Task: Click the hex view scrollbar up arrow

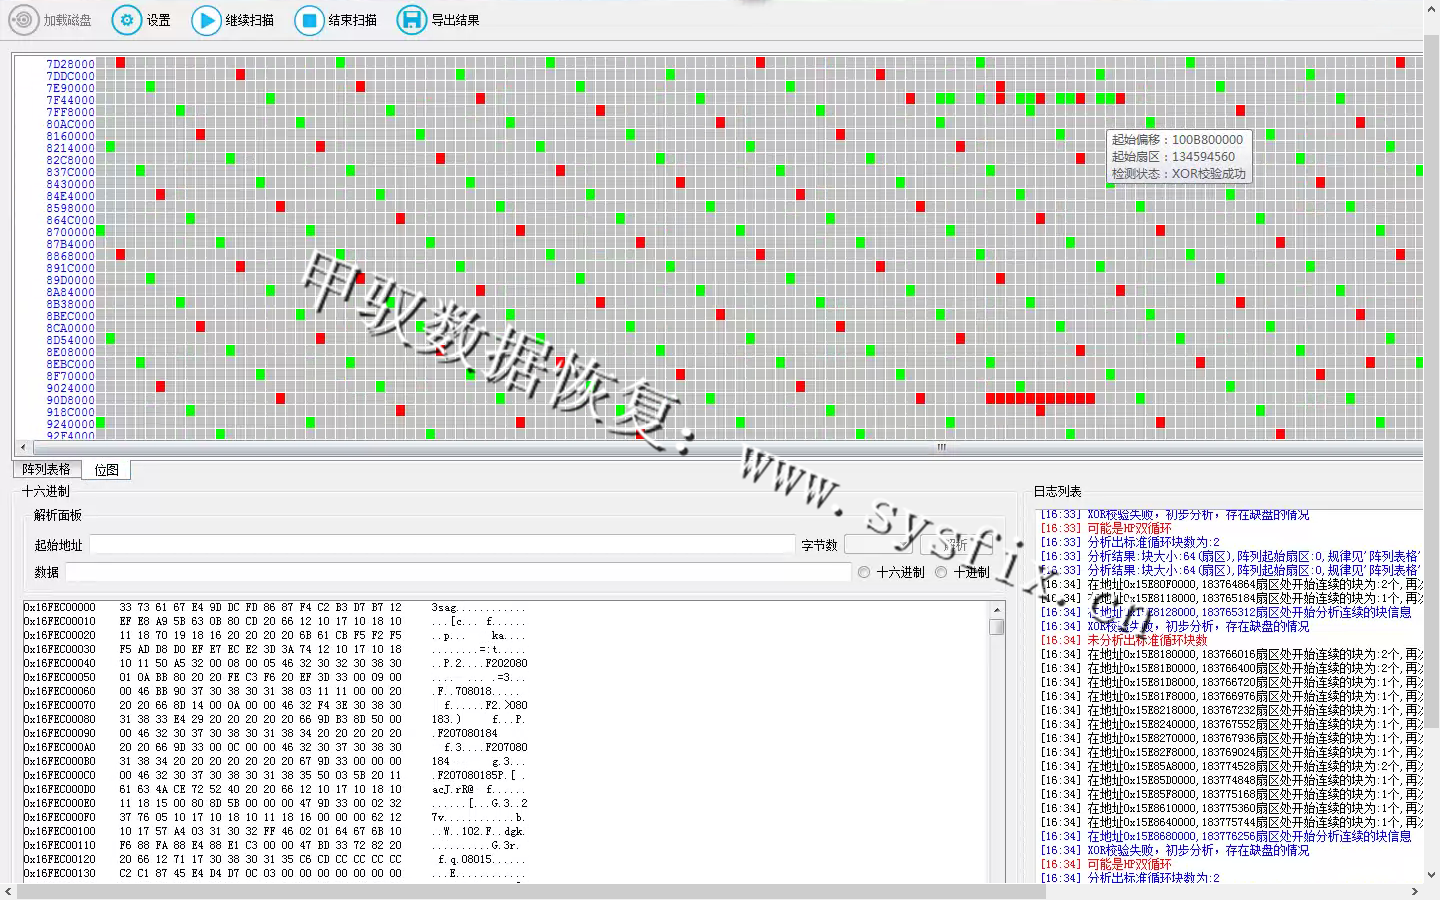Action: point(997,609)
